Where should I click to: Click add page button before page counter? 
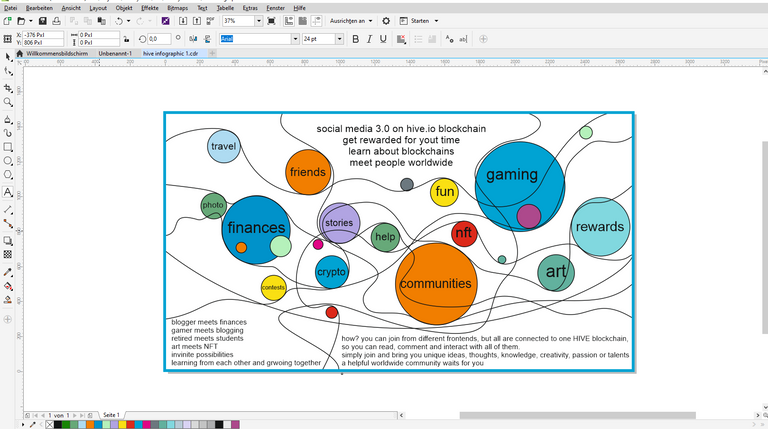click(27, 415)
